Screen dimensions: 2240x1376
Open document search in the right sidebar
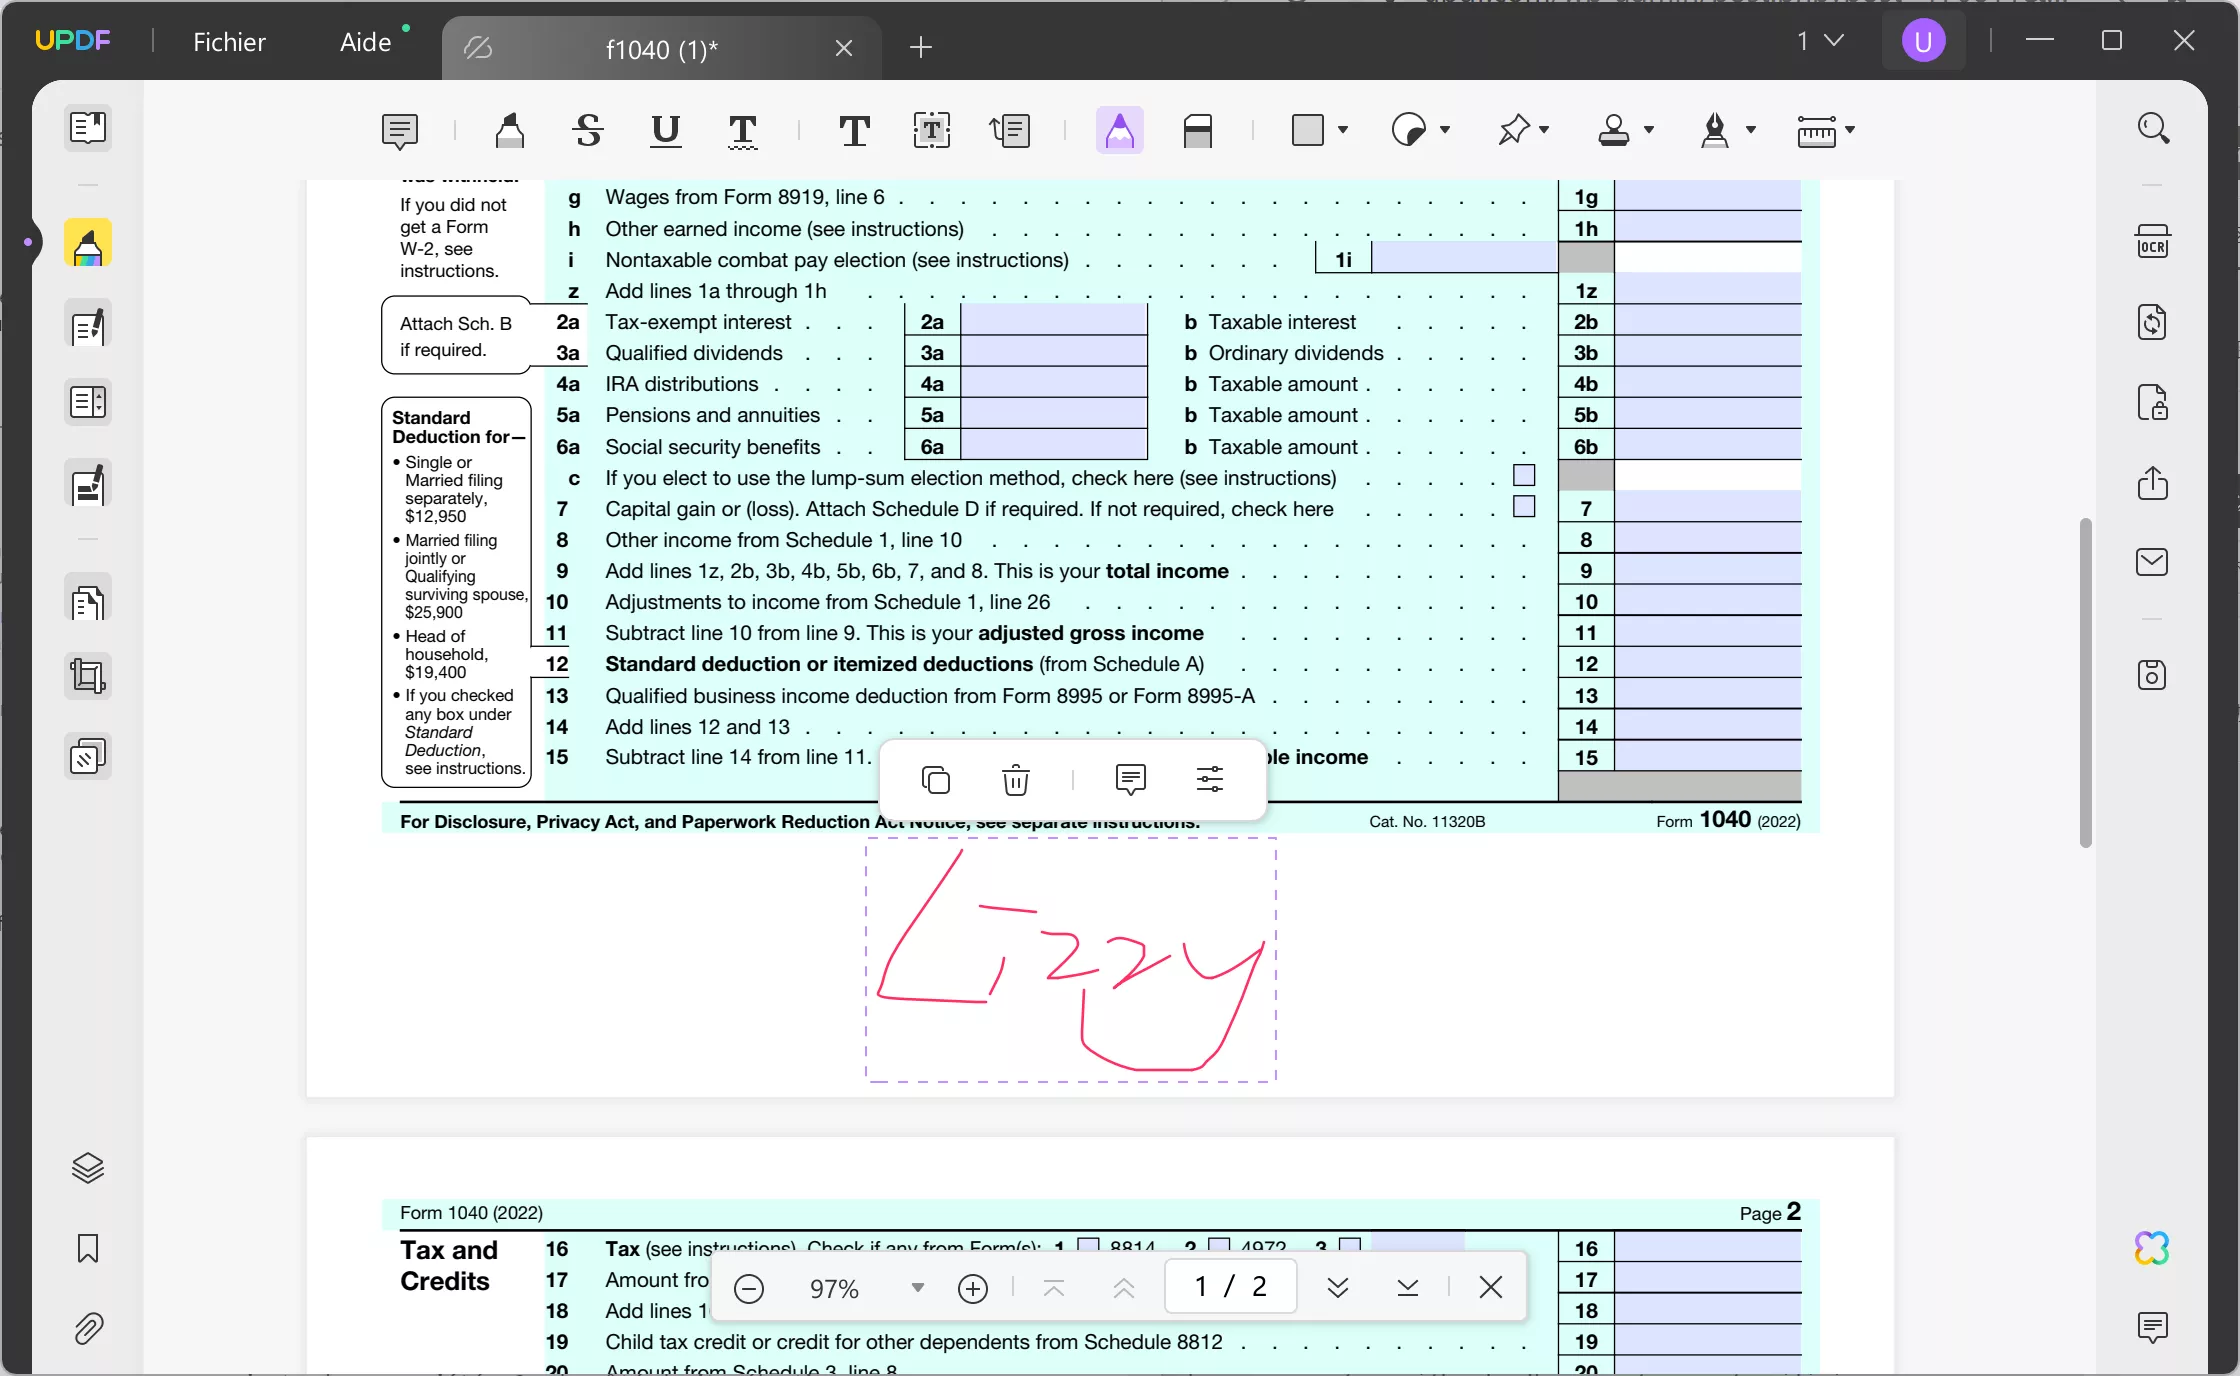click(x=2153, y=128)
